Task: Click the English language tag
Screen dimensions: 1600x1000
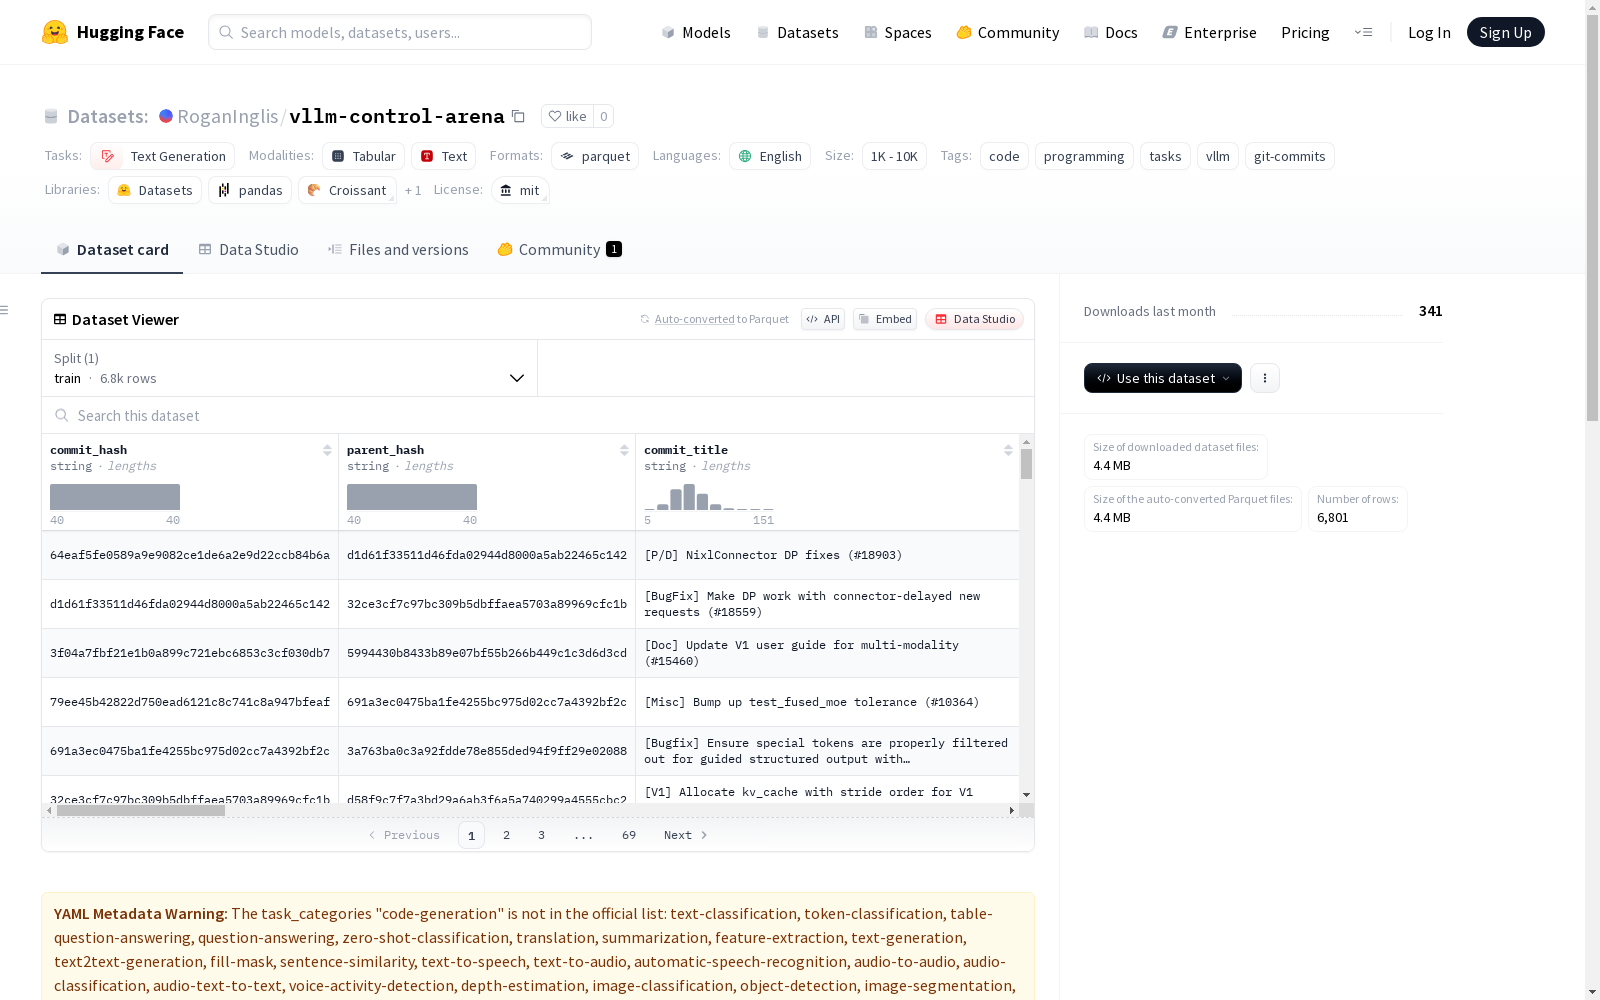Action: [770, 156]
